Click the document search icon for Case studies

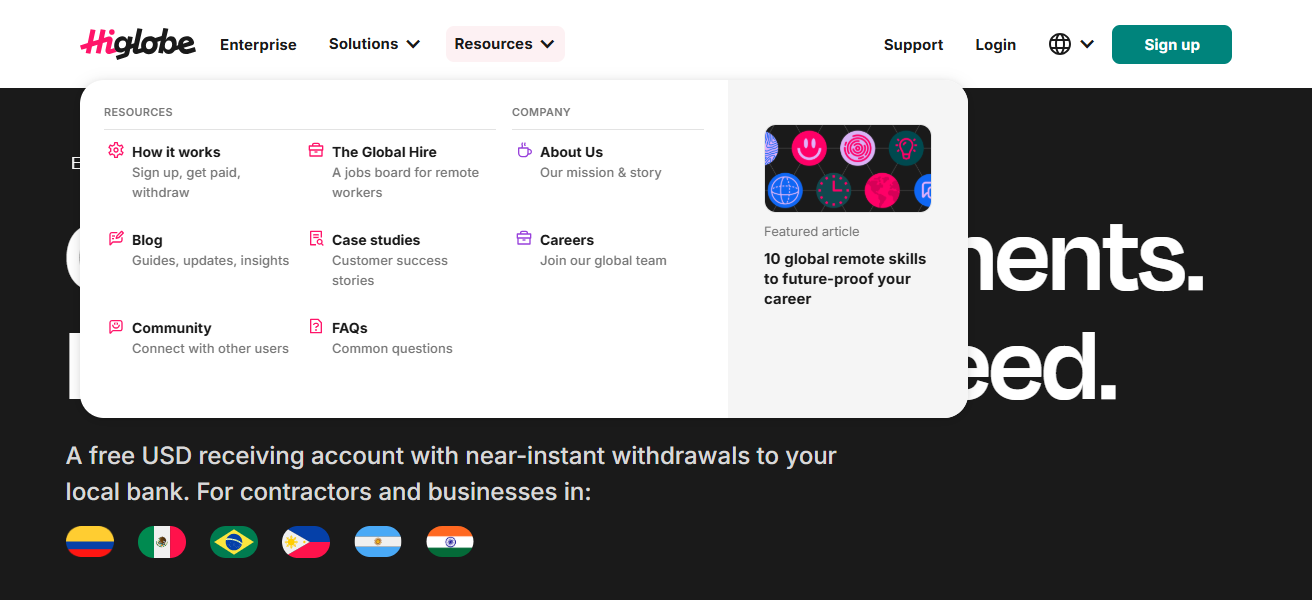click(316, 239)
